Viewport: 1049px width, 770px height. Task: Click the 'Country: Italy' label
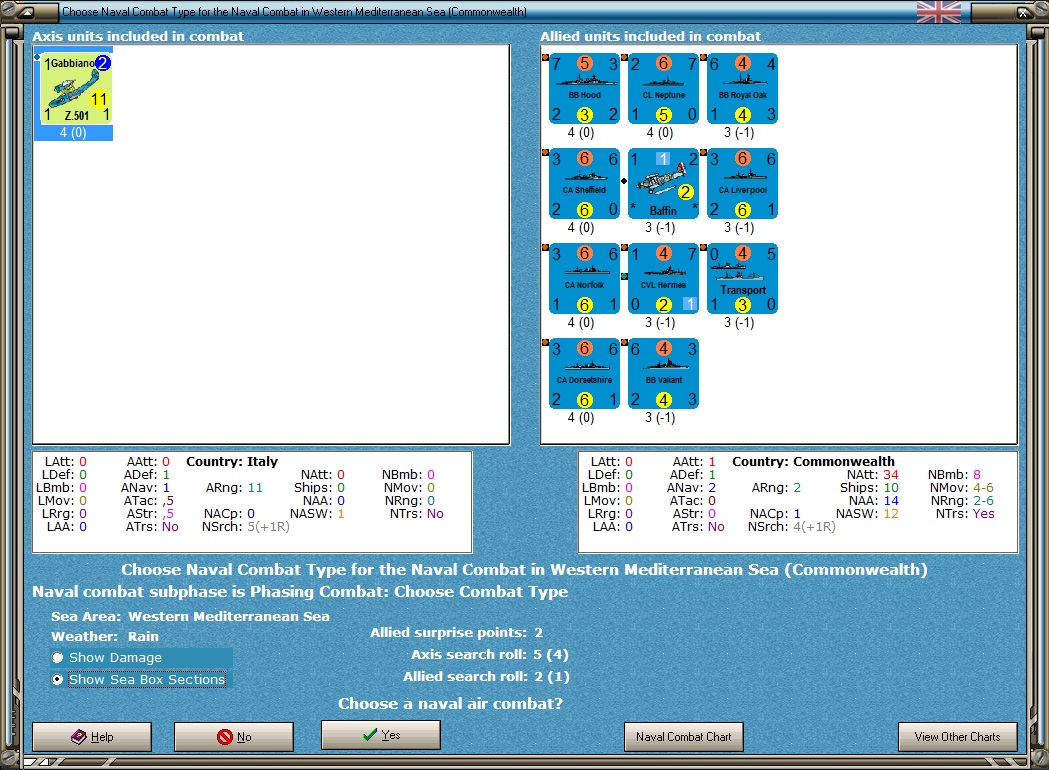pos(231,462)
